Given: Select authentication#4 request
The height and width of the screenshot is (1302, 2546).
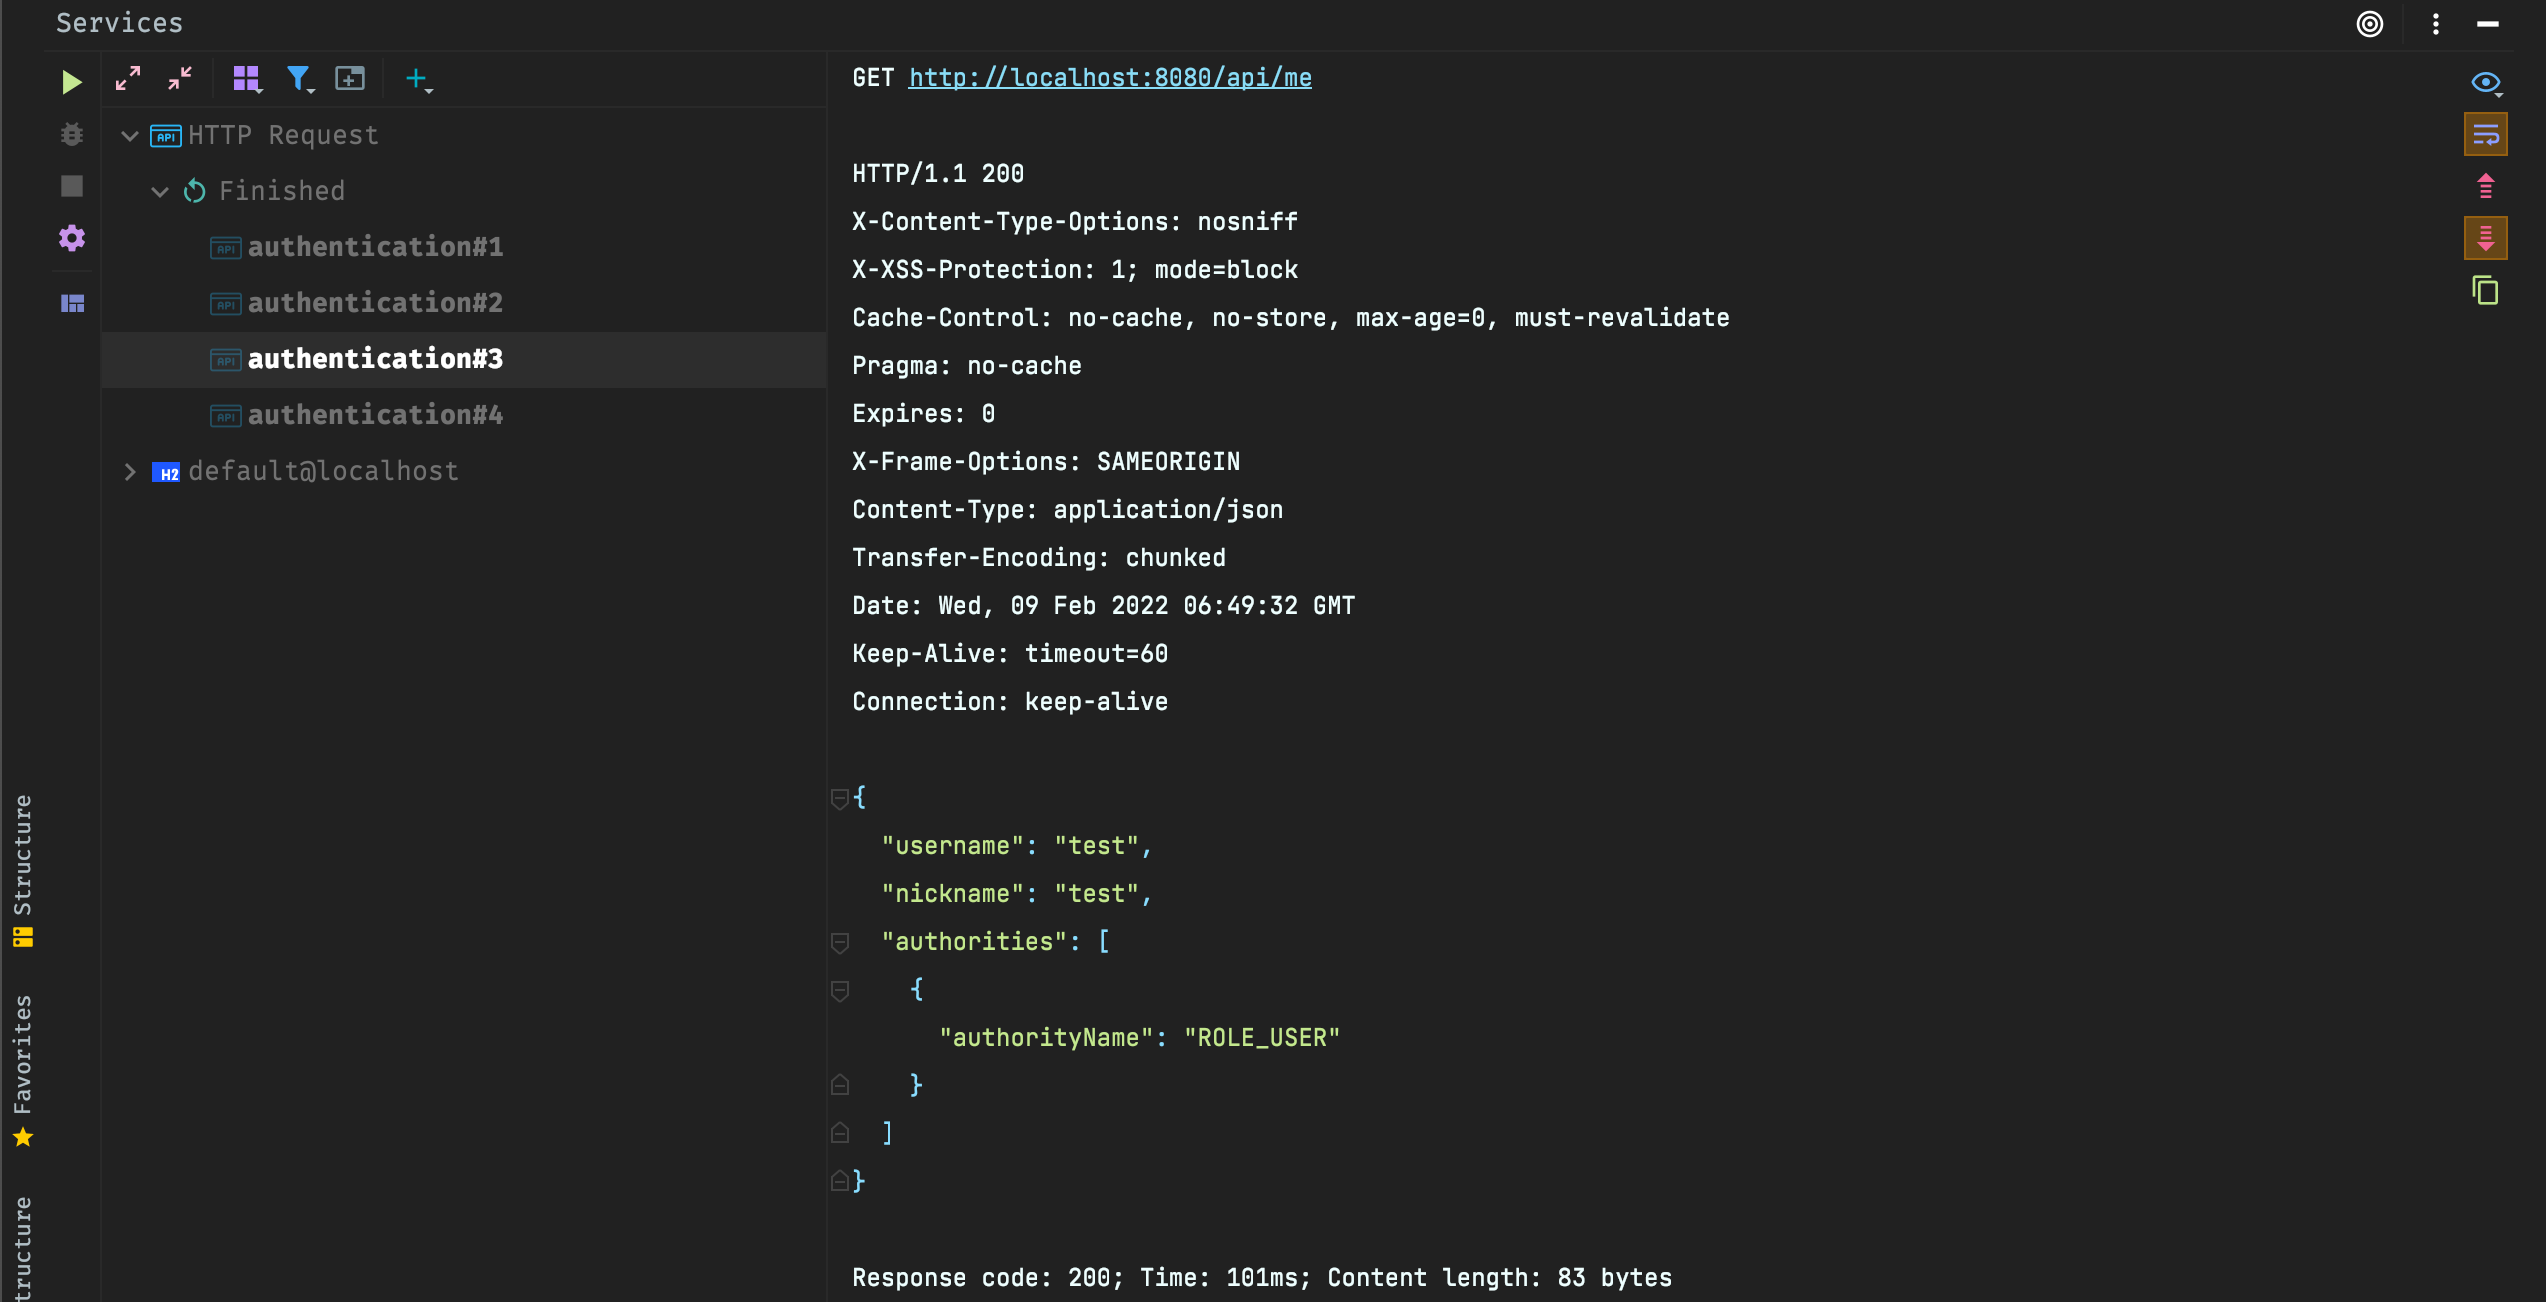Looking at the screenshot, I should [375, 415].
